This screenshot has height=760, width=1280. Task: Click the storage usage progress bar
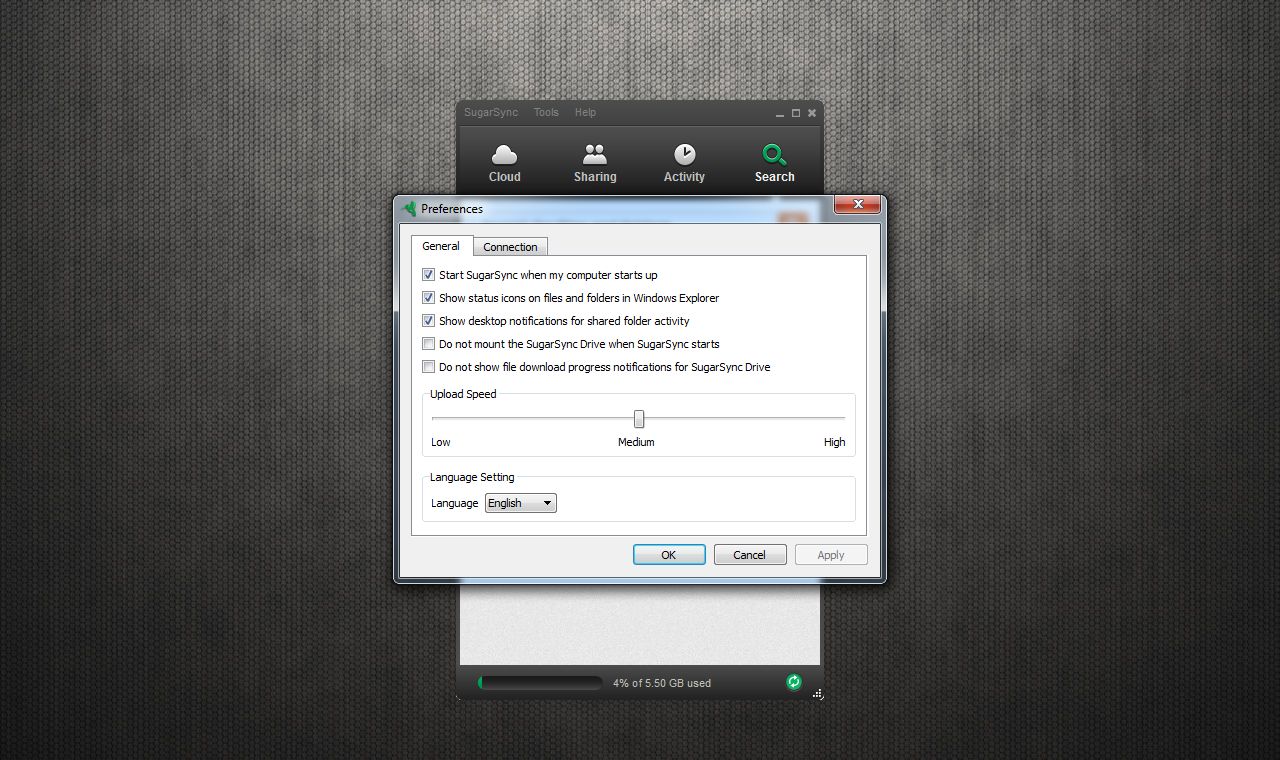[540, 683]
